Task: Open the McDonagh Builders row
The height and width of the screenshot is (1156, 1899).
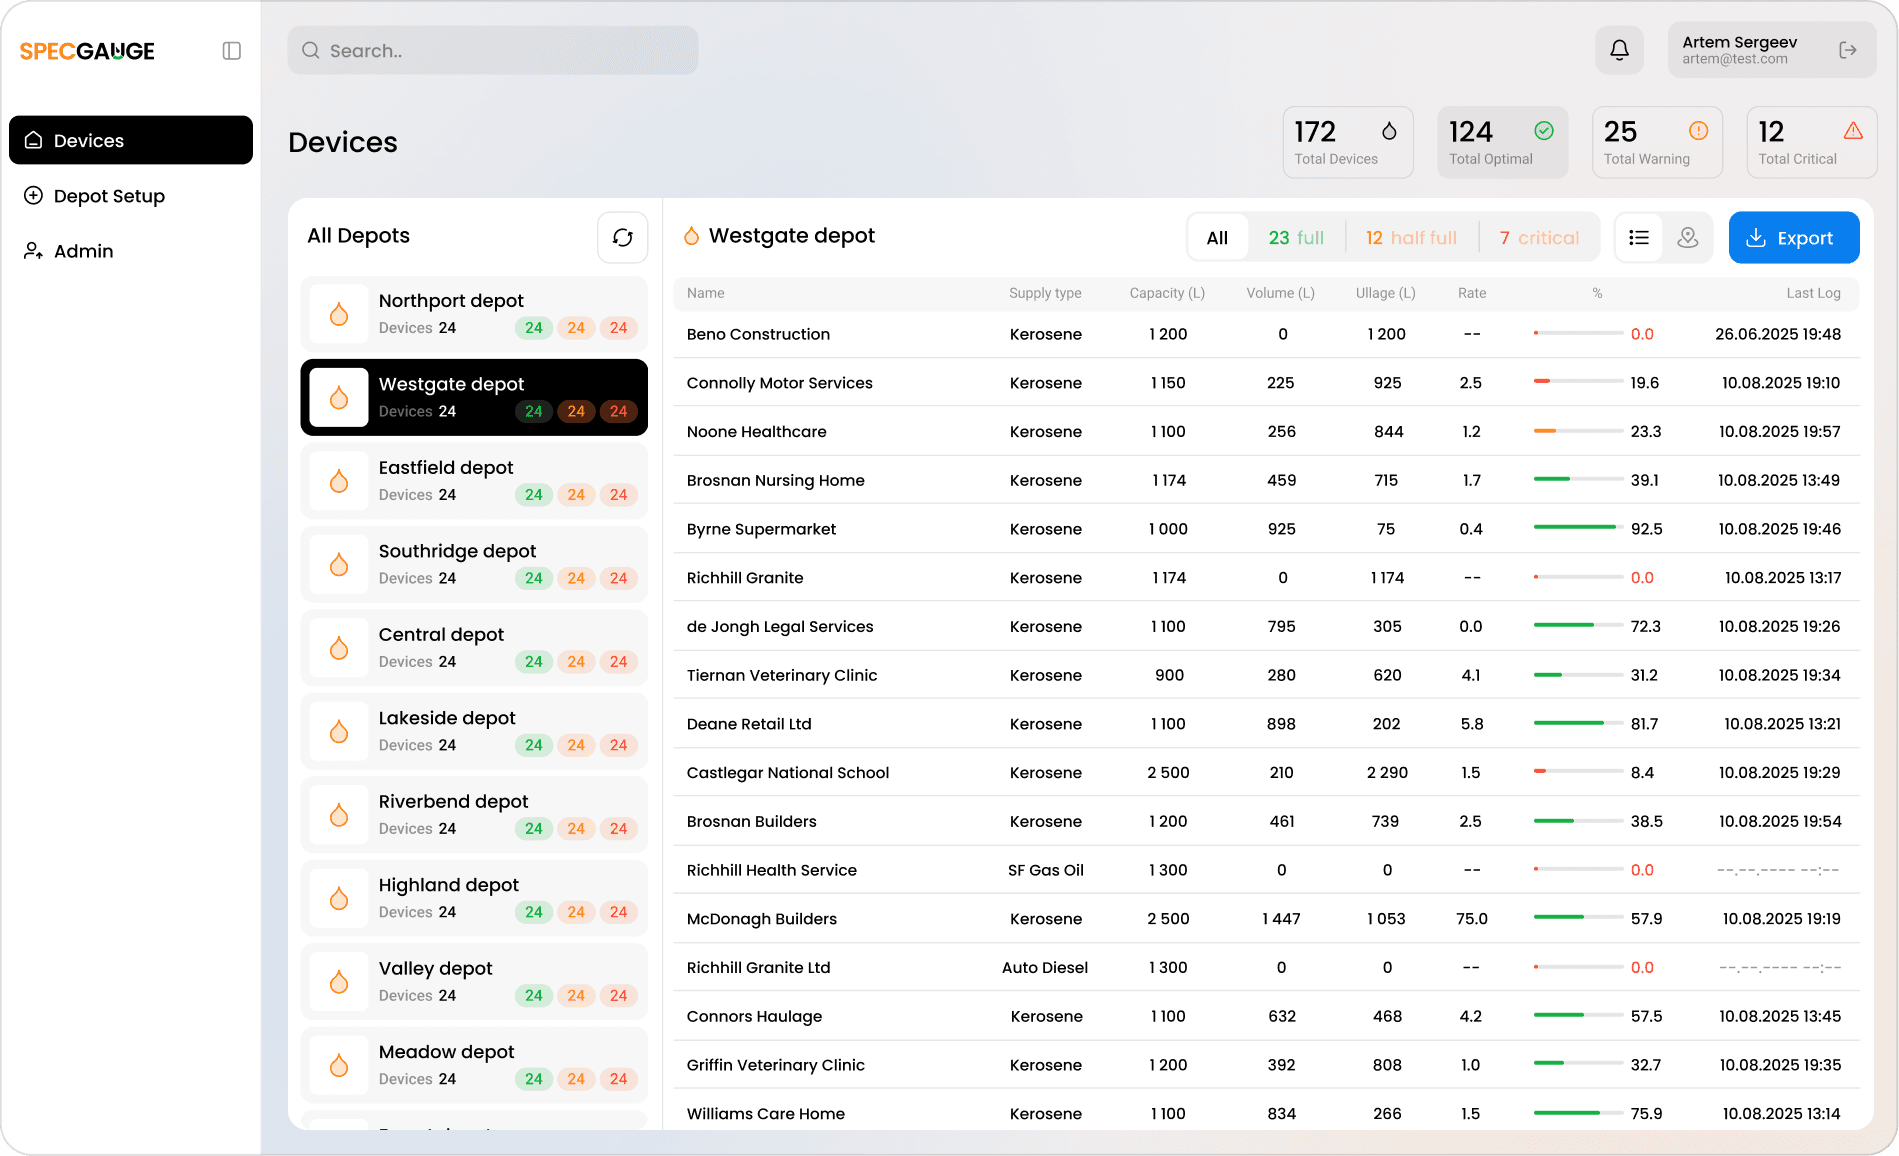Action: [761, 919]
